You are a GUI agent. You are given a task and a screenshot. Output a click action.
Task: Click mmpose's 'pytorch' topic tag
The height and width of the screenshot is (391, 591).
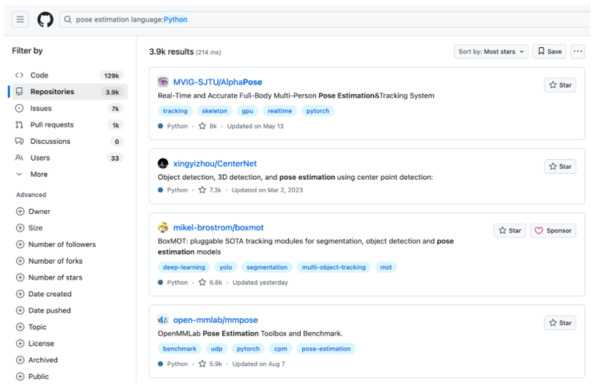(248, 349)
